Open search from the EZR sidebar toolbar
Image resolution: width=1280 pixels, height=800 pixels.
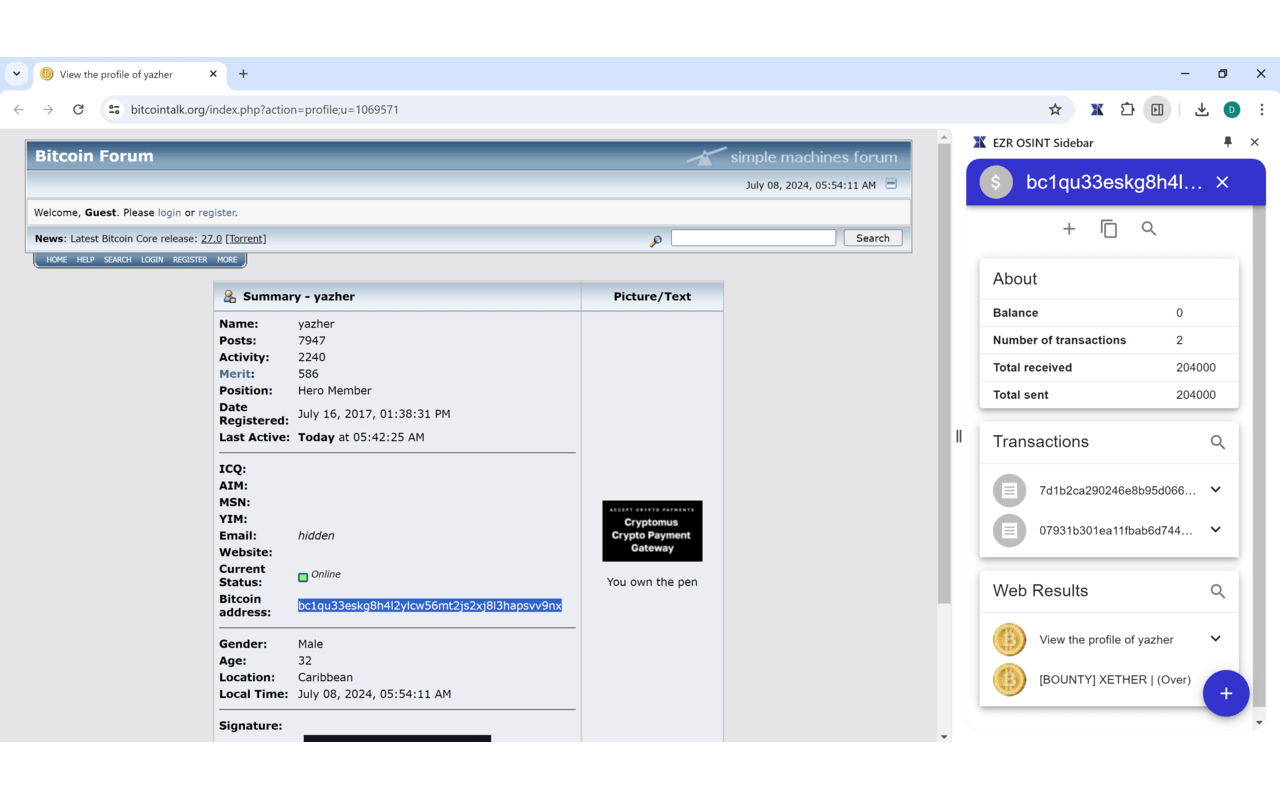[1148, 228]
